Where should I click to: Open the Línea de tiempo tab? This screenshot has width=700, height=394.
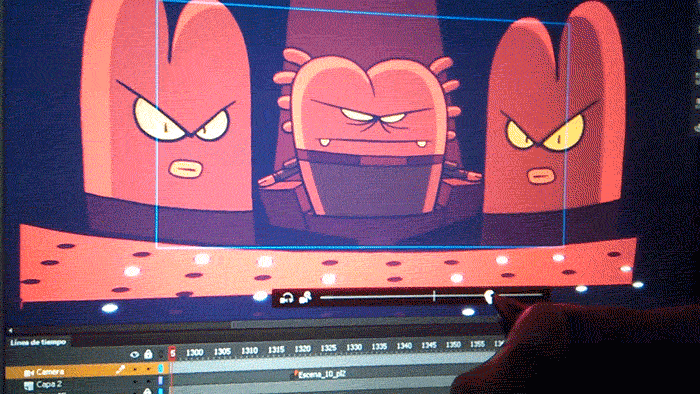[38, 343]
